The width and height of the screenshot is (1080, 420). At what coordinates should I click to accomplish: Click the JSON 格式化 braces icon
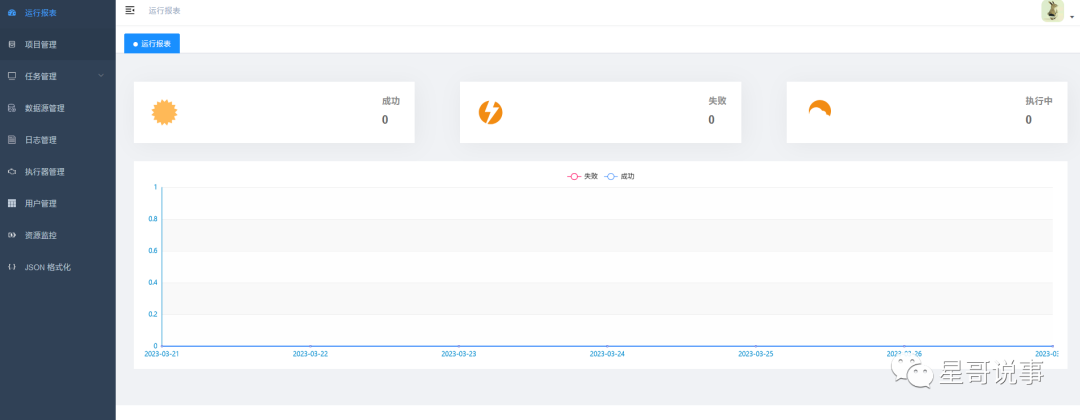click(12, 267)
